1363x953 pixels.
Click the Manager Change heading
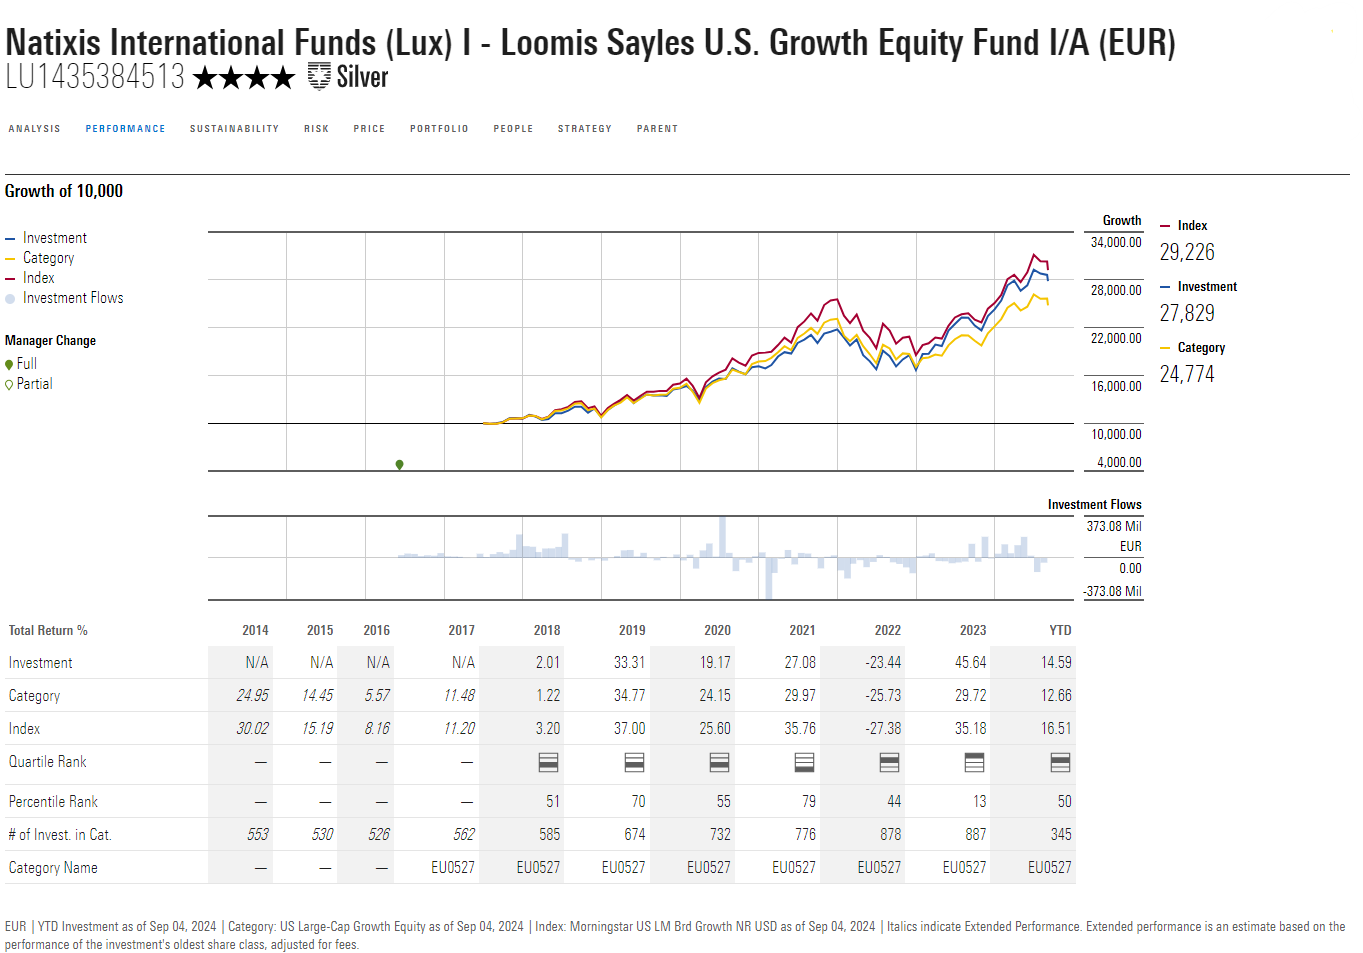pyautogui.click(x=51, y=341)
